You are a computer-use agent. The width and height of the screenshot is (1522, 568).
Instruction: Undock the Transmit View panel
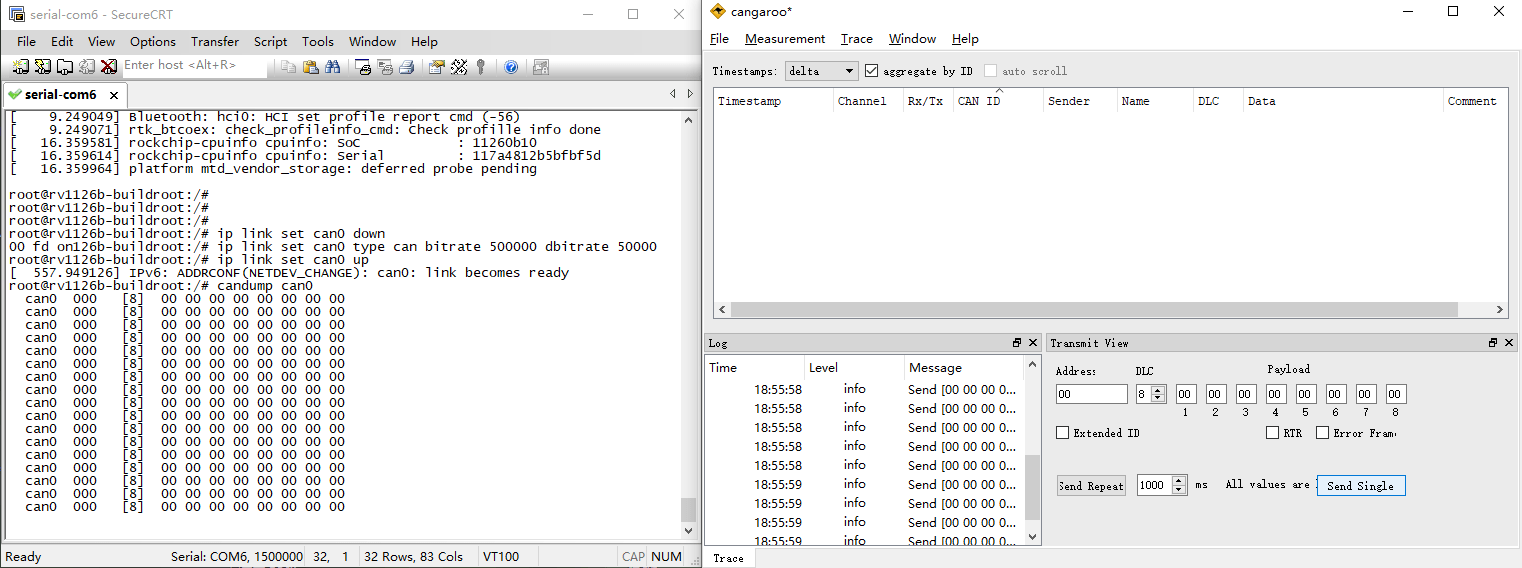(1493, 343)
